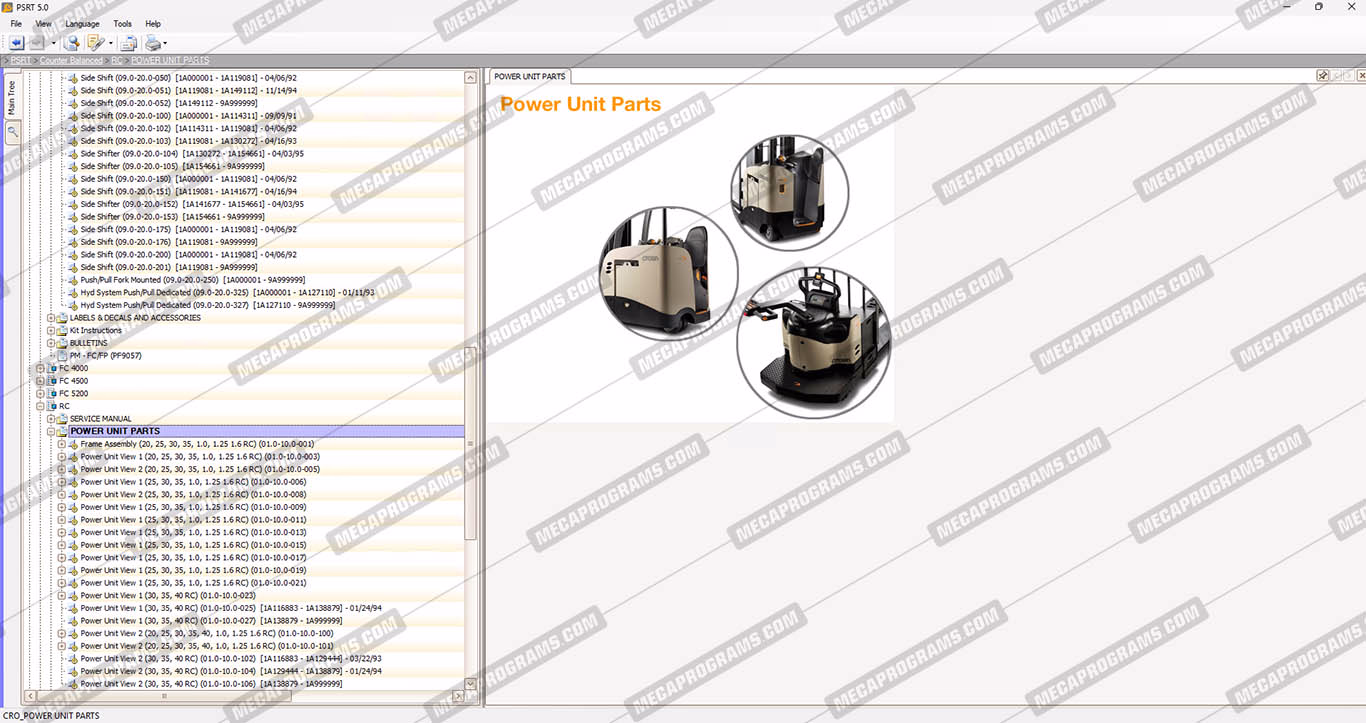Click the document properties toolbar icon
Image resolution: width=1366 pixels, height=723 pixels.
point(128,43)
